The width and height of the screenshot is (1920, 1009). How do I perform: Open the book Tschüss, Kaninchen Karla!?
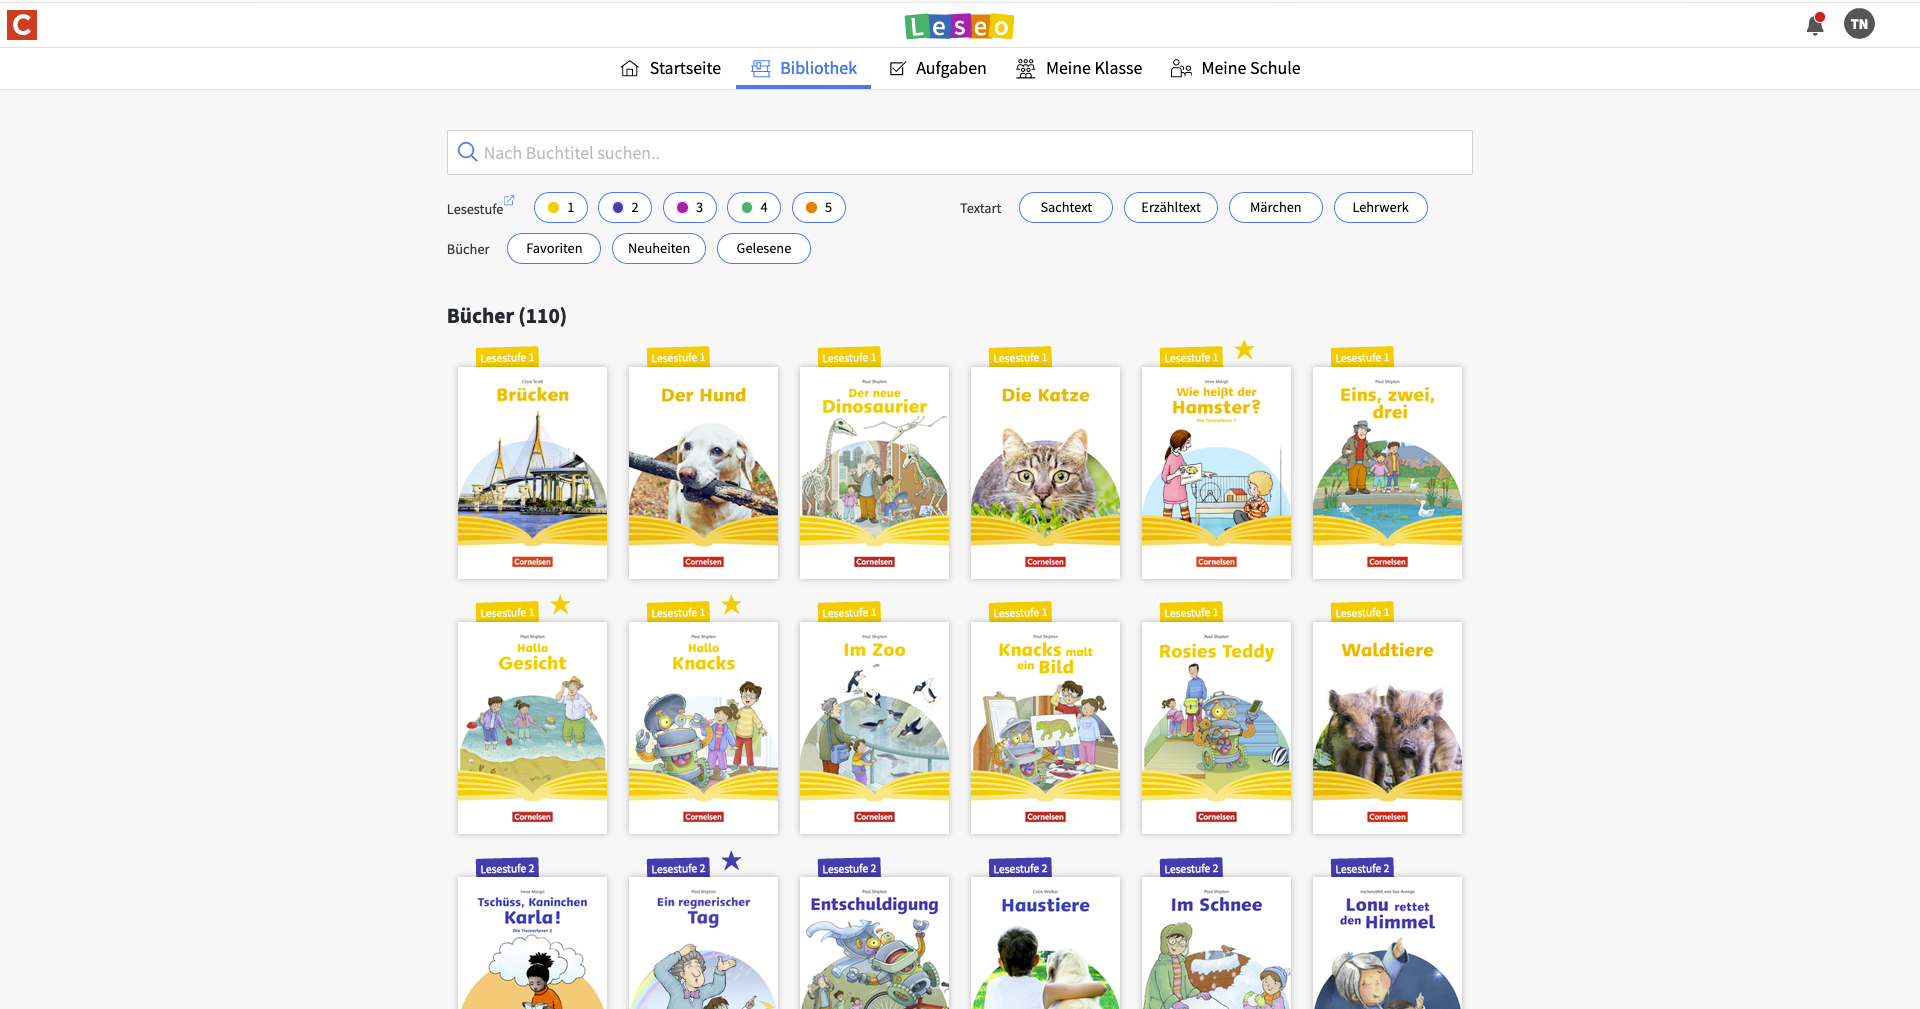[x=532, y=943]
